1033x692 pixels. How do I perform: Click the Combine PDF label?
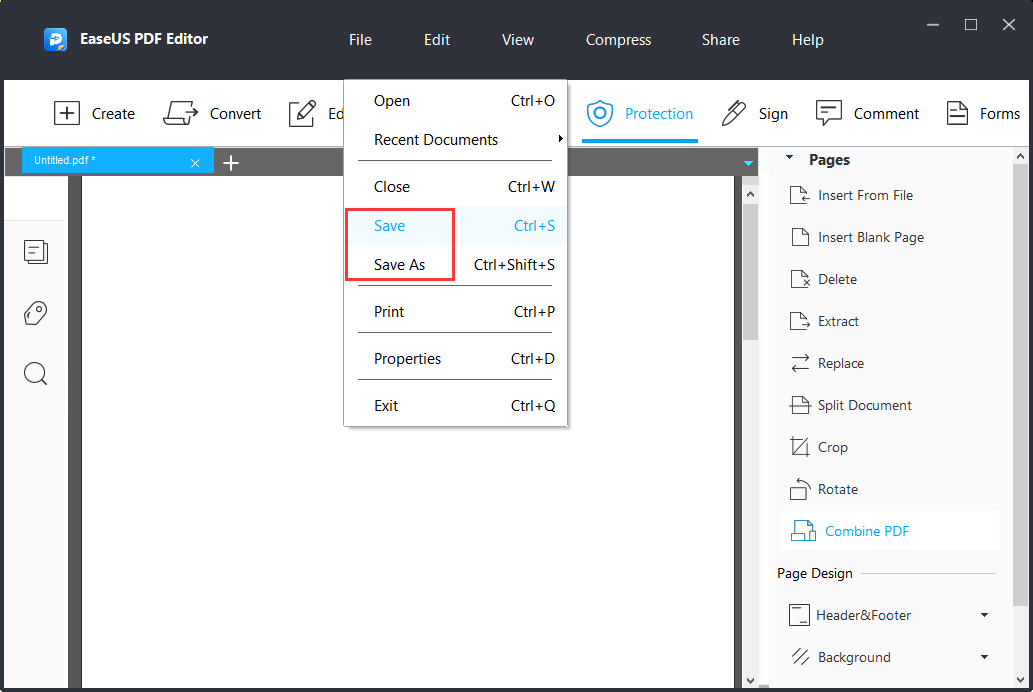[867, 531]
